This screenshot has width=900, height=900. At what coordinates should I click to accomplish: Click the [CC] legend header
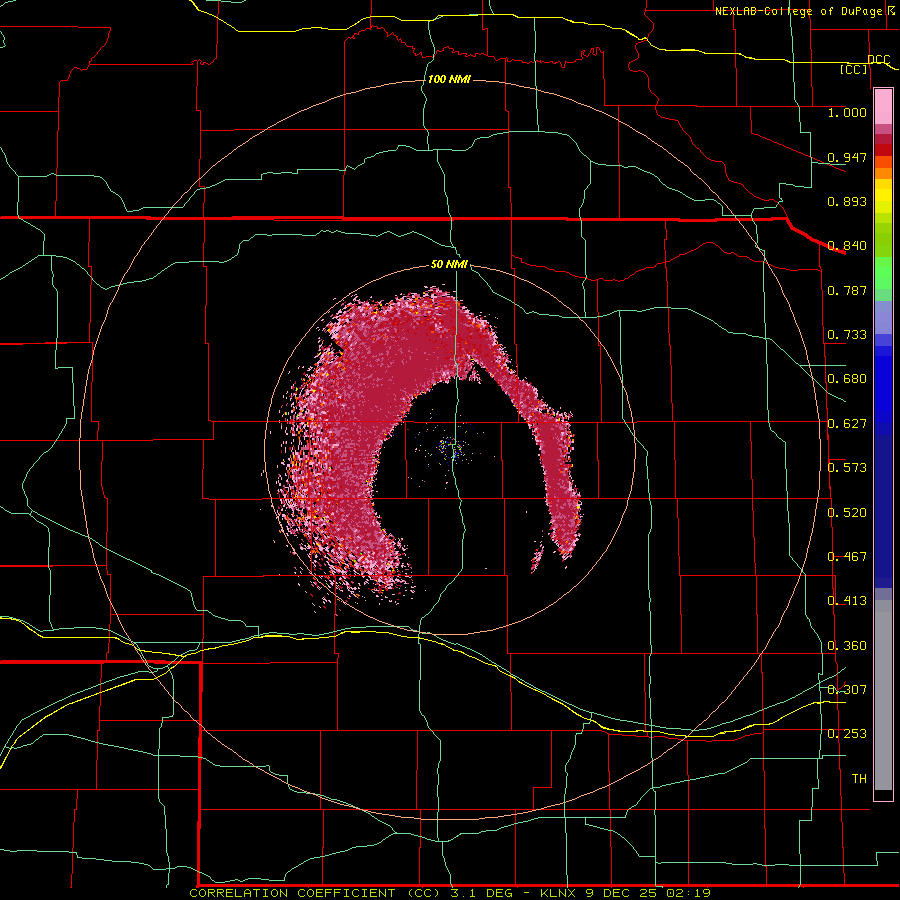(x=854, y=69)
